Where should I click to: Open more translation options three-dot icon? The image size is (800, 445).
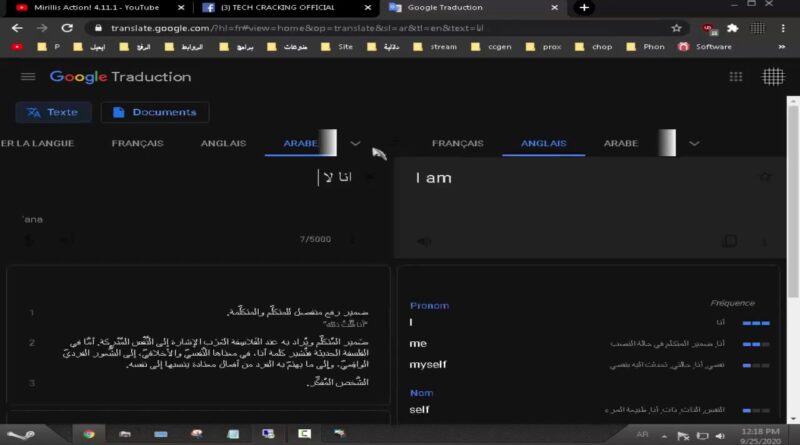coord(764,242)
